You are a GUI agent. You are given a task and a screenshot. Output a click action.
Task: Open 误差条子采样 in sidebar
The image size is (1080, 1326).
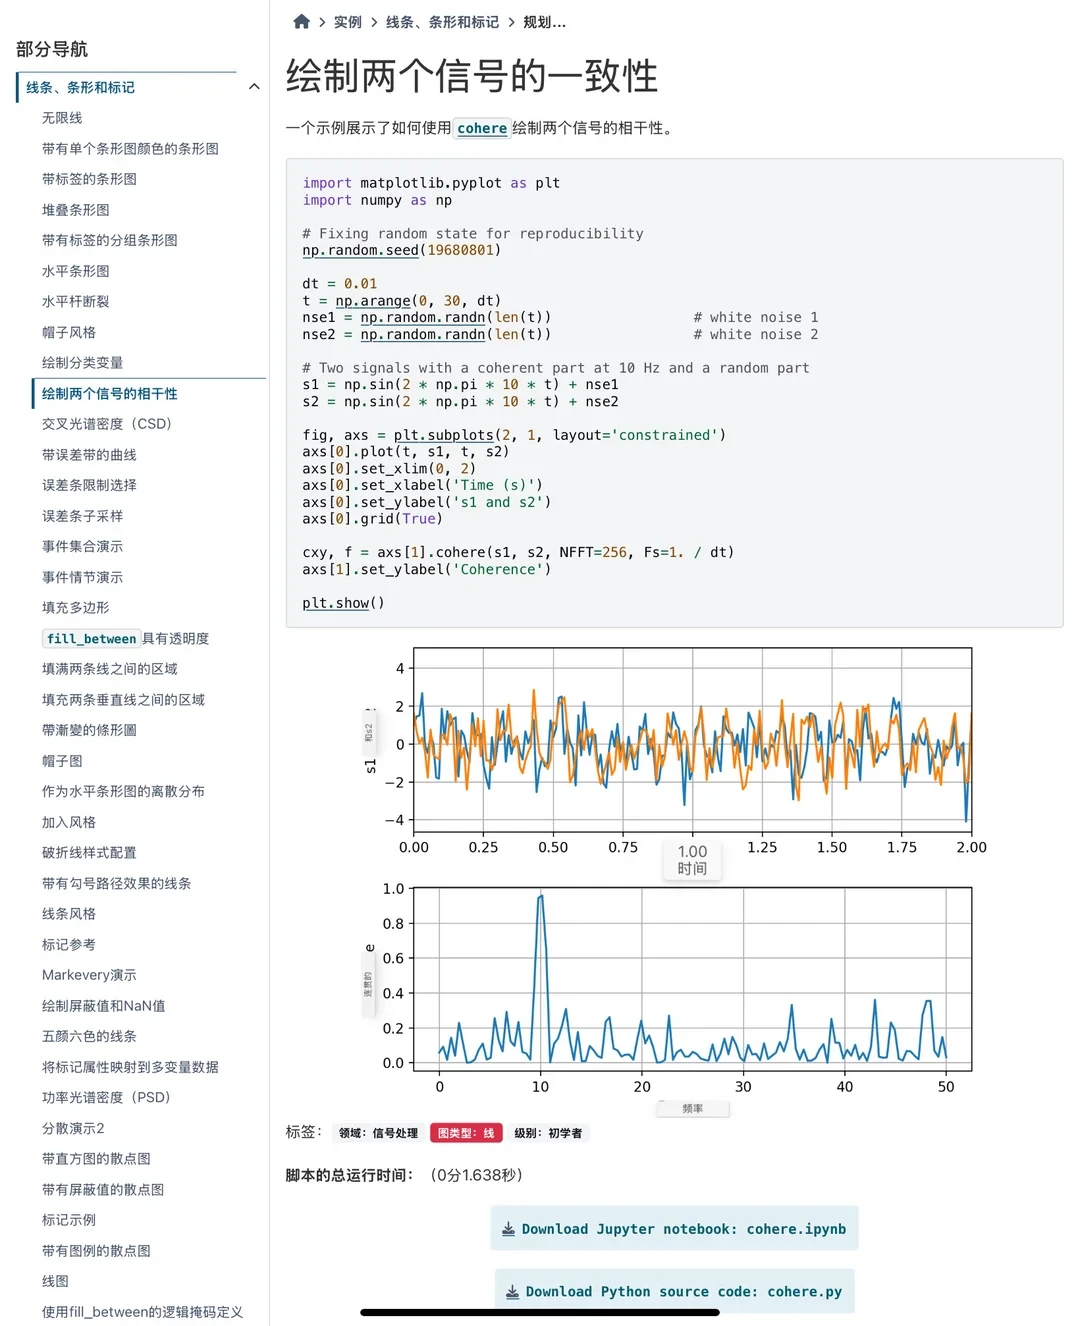click(82, 516)
